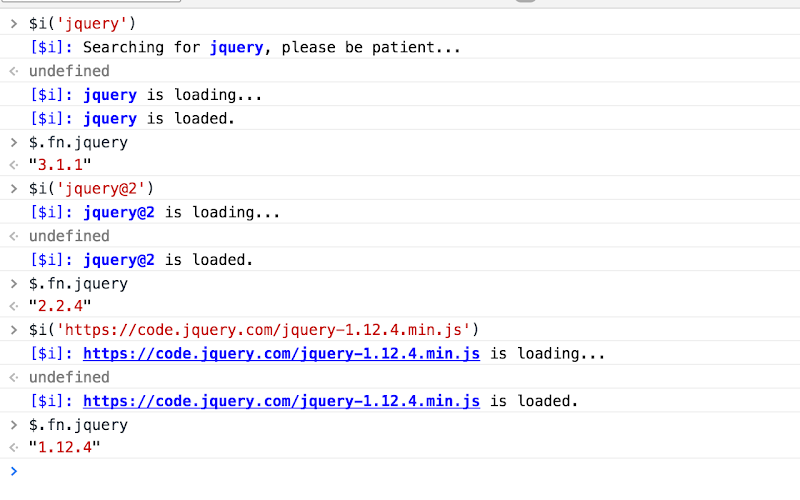Select the "1.12.4" version output

64,447
